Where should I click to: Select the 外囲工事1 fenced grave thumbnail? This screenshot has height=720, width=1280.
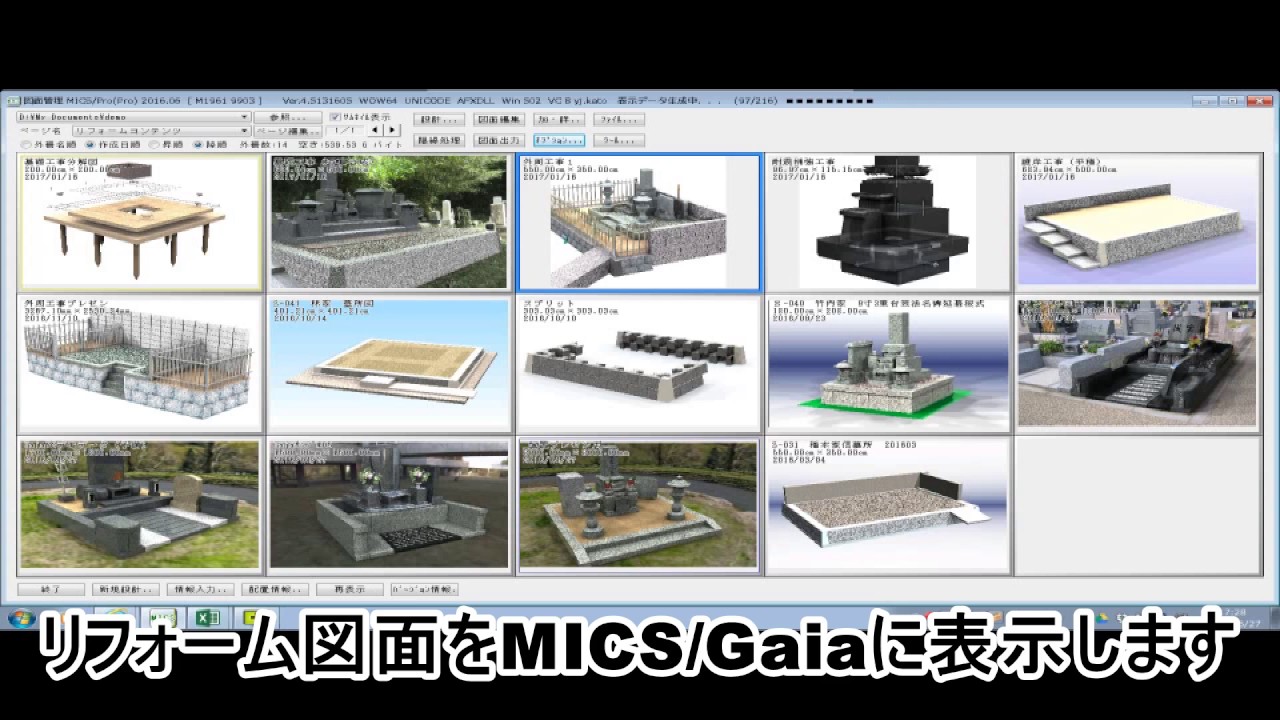[x=639, y=222]
